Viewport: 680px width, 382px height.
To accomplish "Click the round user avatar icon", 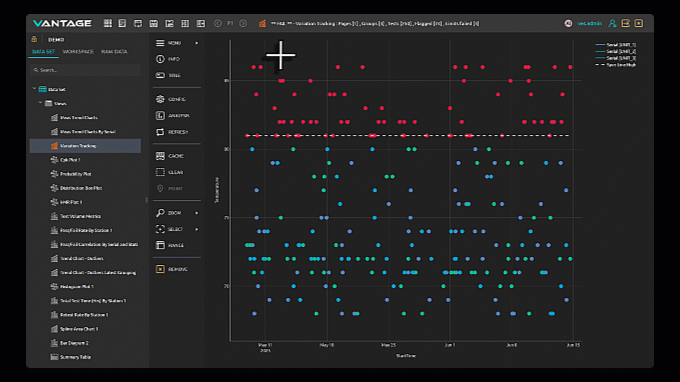I will pyautogui.click(x=568, y=23).
